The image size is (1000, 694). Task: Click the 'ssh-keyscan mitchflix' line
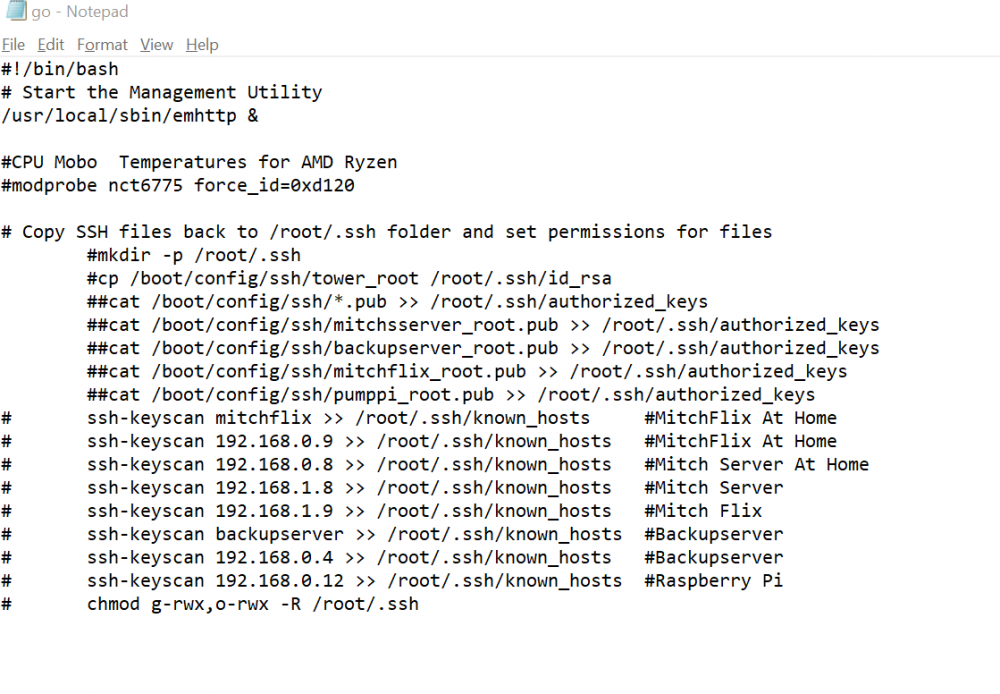pos(339,418)
